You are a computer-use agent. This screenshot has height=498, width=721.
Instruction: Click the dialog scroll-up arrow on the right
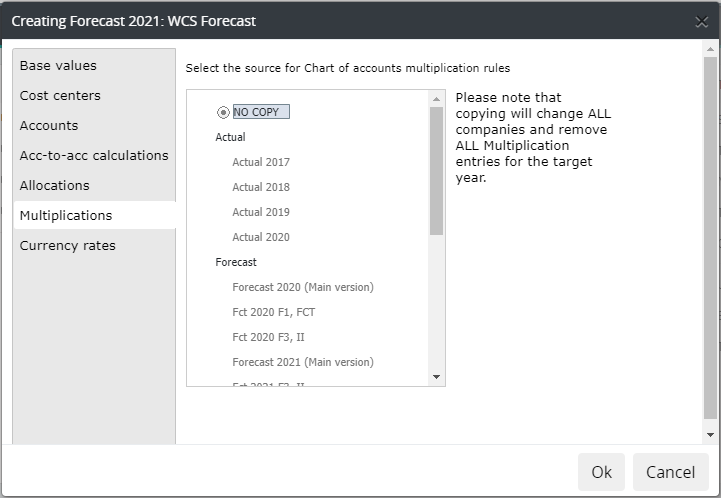[x=710, y=49]
